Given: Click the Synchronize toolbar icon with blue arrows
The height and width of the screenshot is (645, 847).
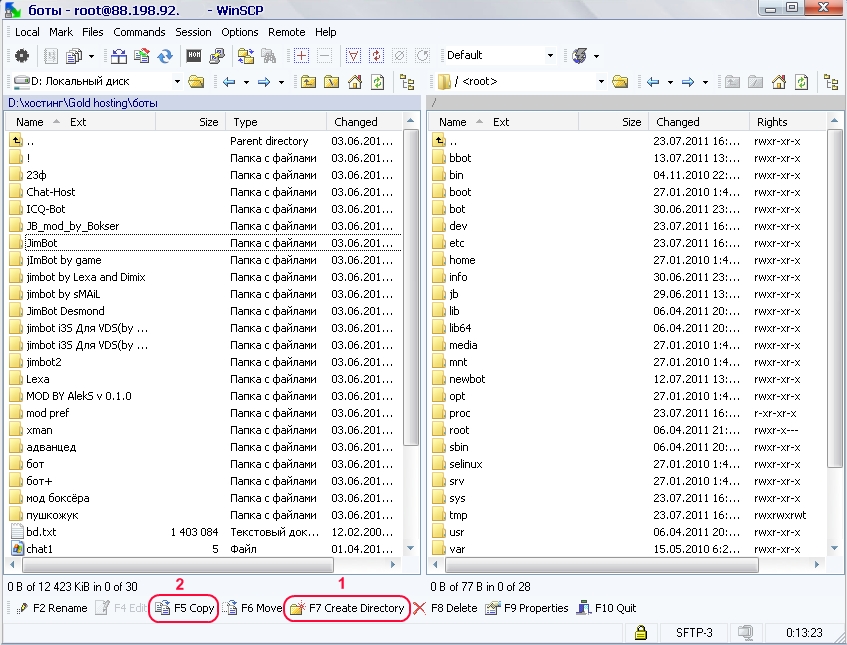Looking at the screenshot, I should coord(165,55).
